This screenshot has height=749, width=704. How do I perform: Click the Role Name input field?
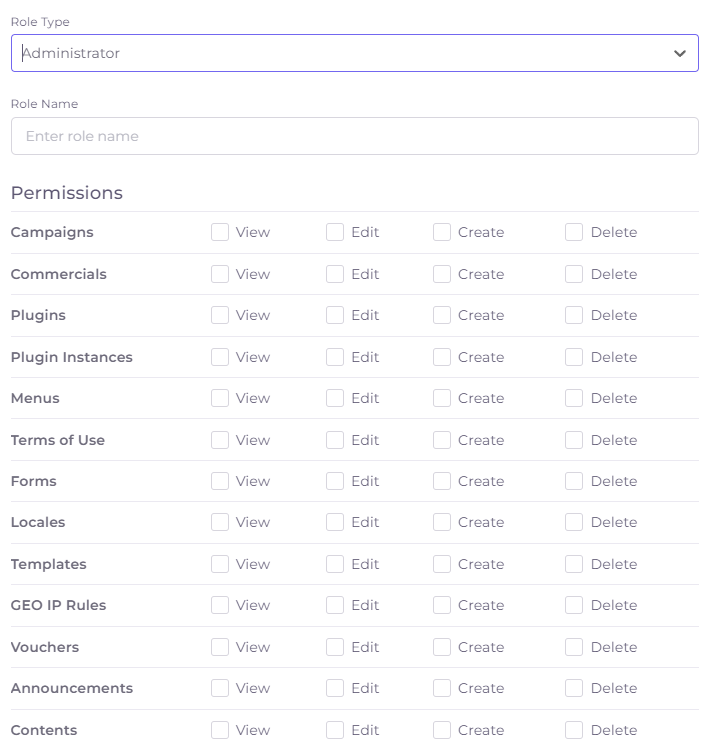(x=354, y=136)
